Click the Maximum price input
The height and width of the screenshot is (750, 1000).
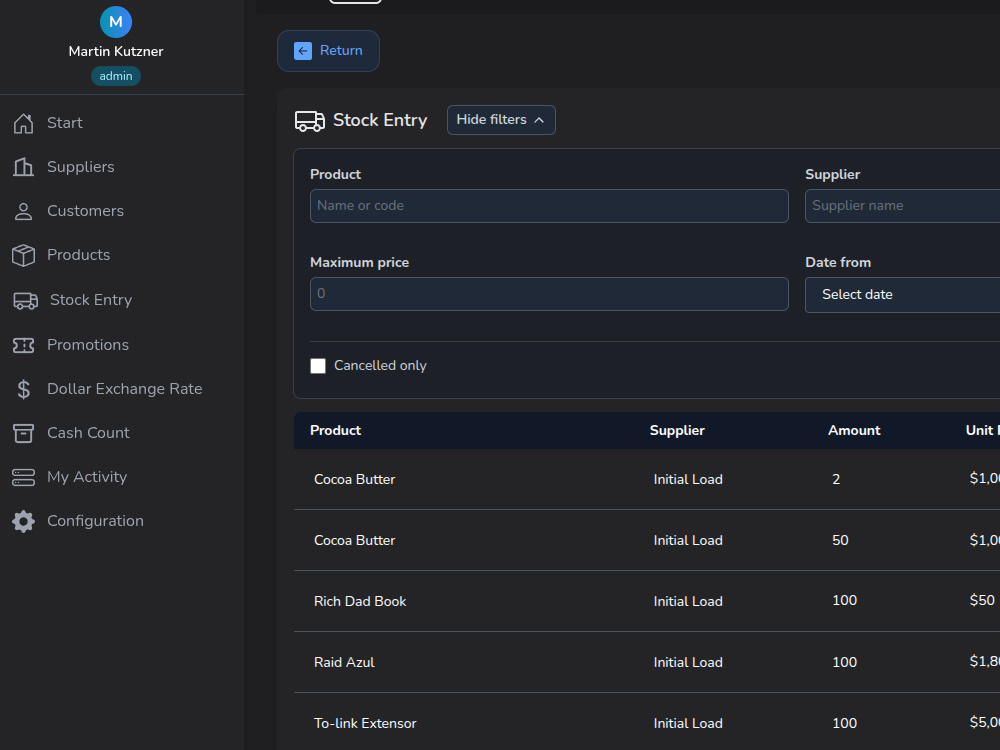pyautogui.click(x=549, y=294)
